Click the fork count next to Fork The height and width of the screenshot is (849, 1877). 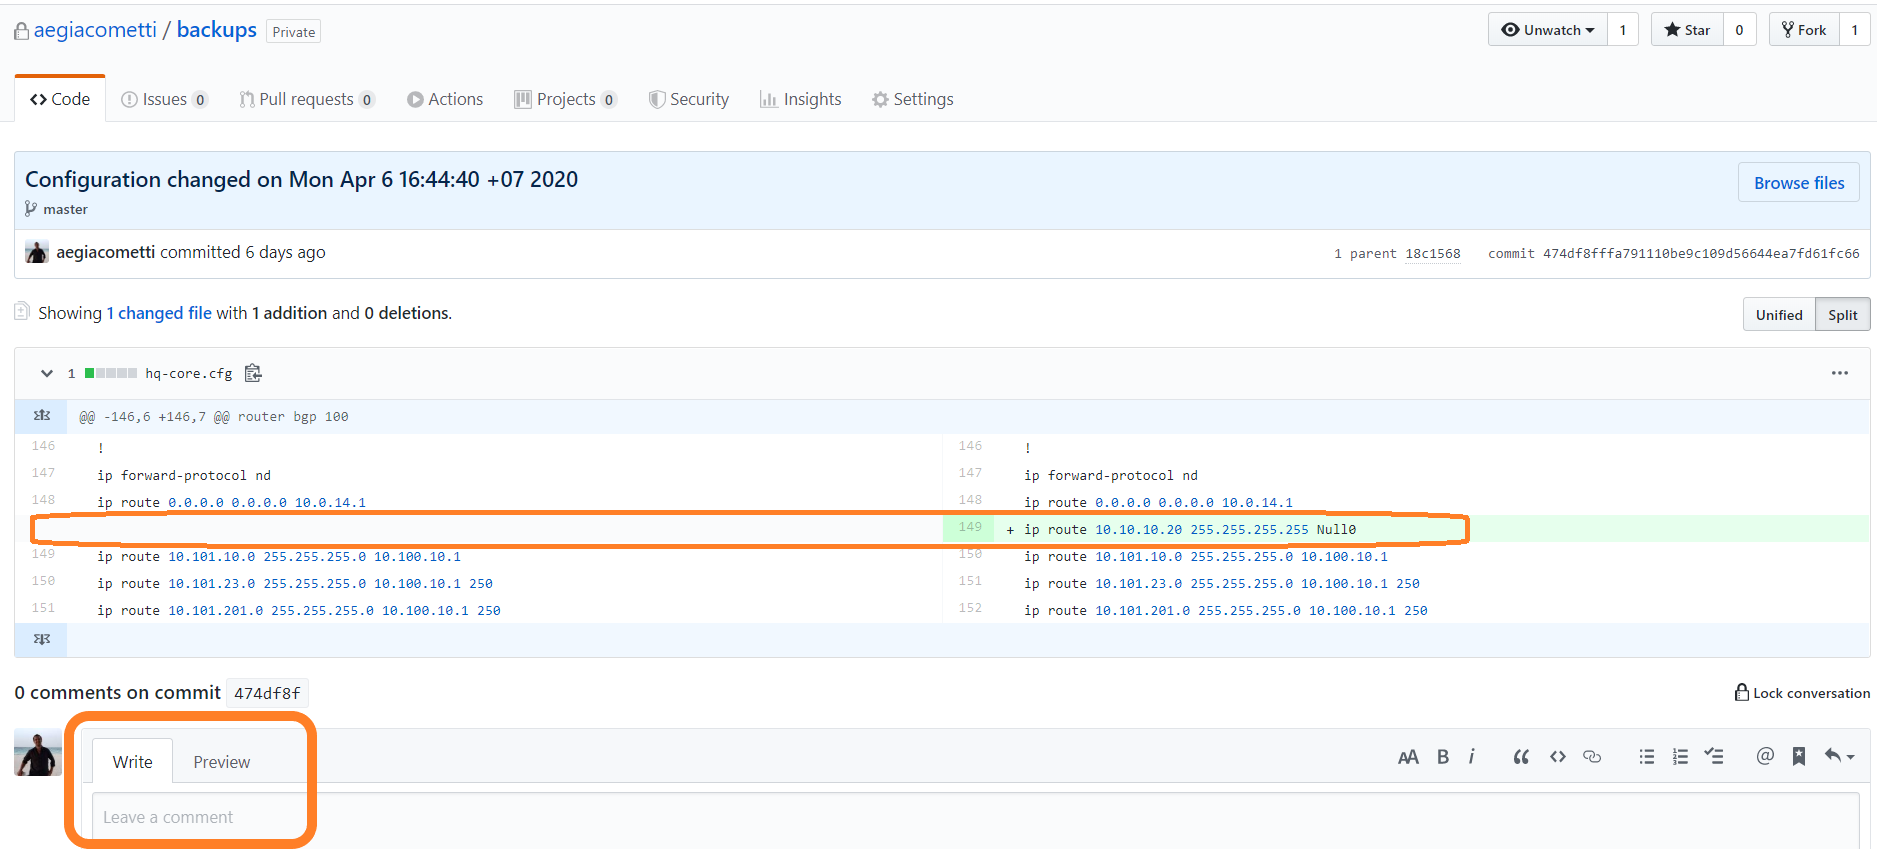tap(1854, 30)
